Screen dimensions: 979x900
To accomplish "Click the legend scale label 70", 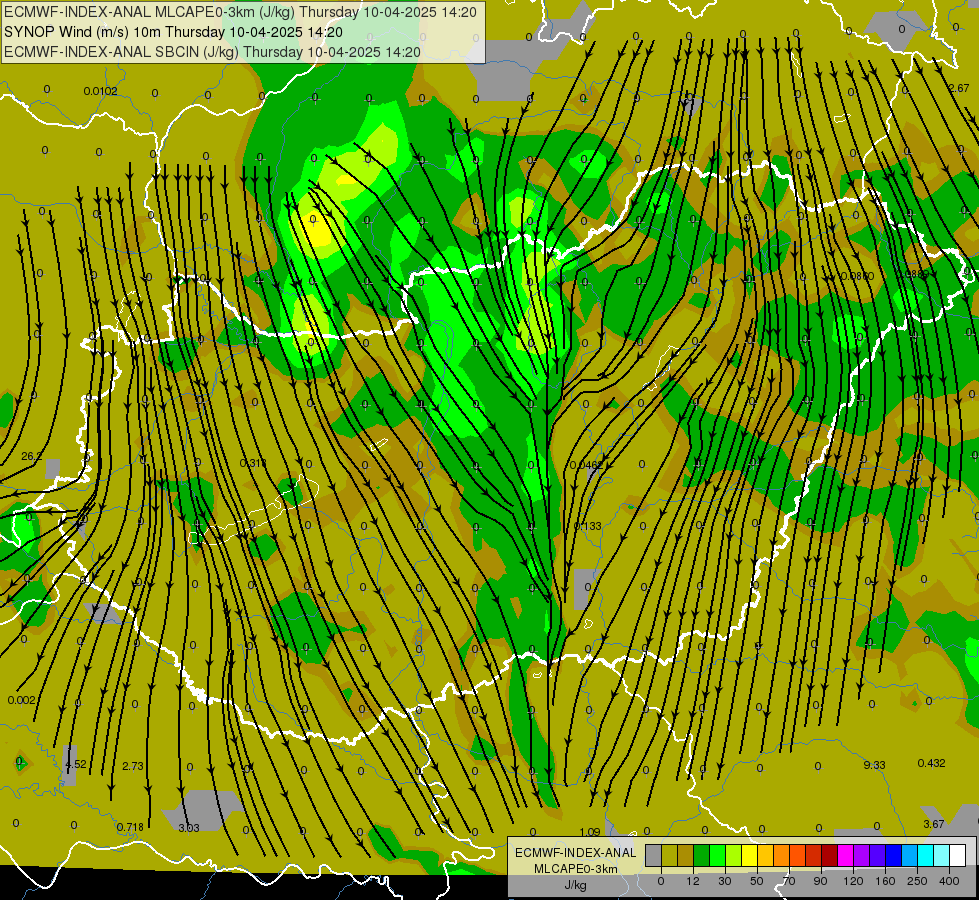I will pos(789,881).
